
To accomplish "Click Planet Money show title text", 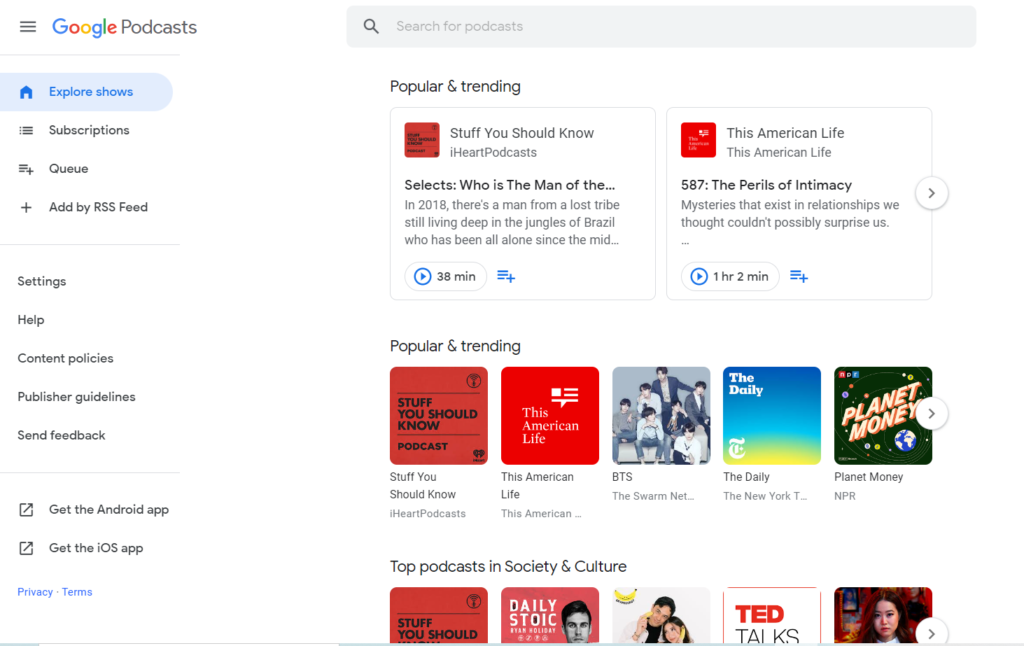I will coord(869,477).
